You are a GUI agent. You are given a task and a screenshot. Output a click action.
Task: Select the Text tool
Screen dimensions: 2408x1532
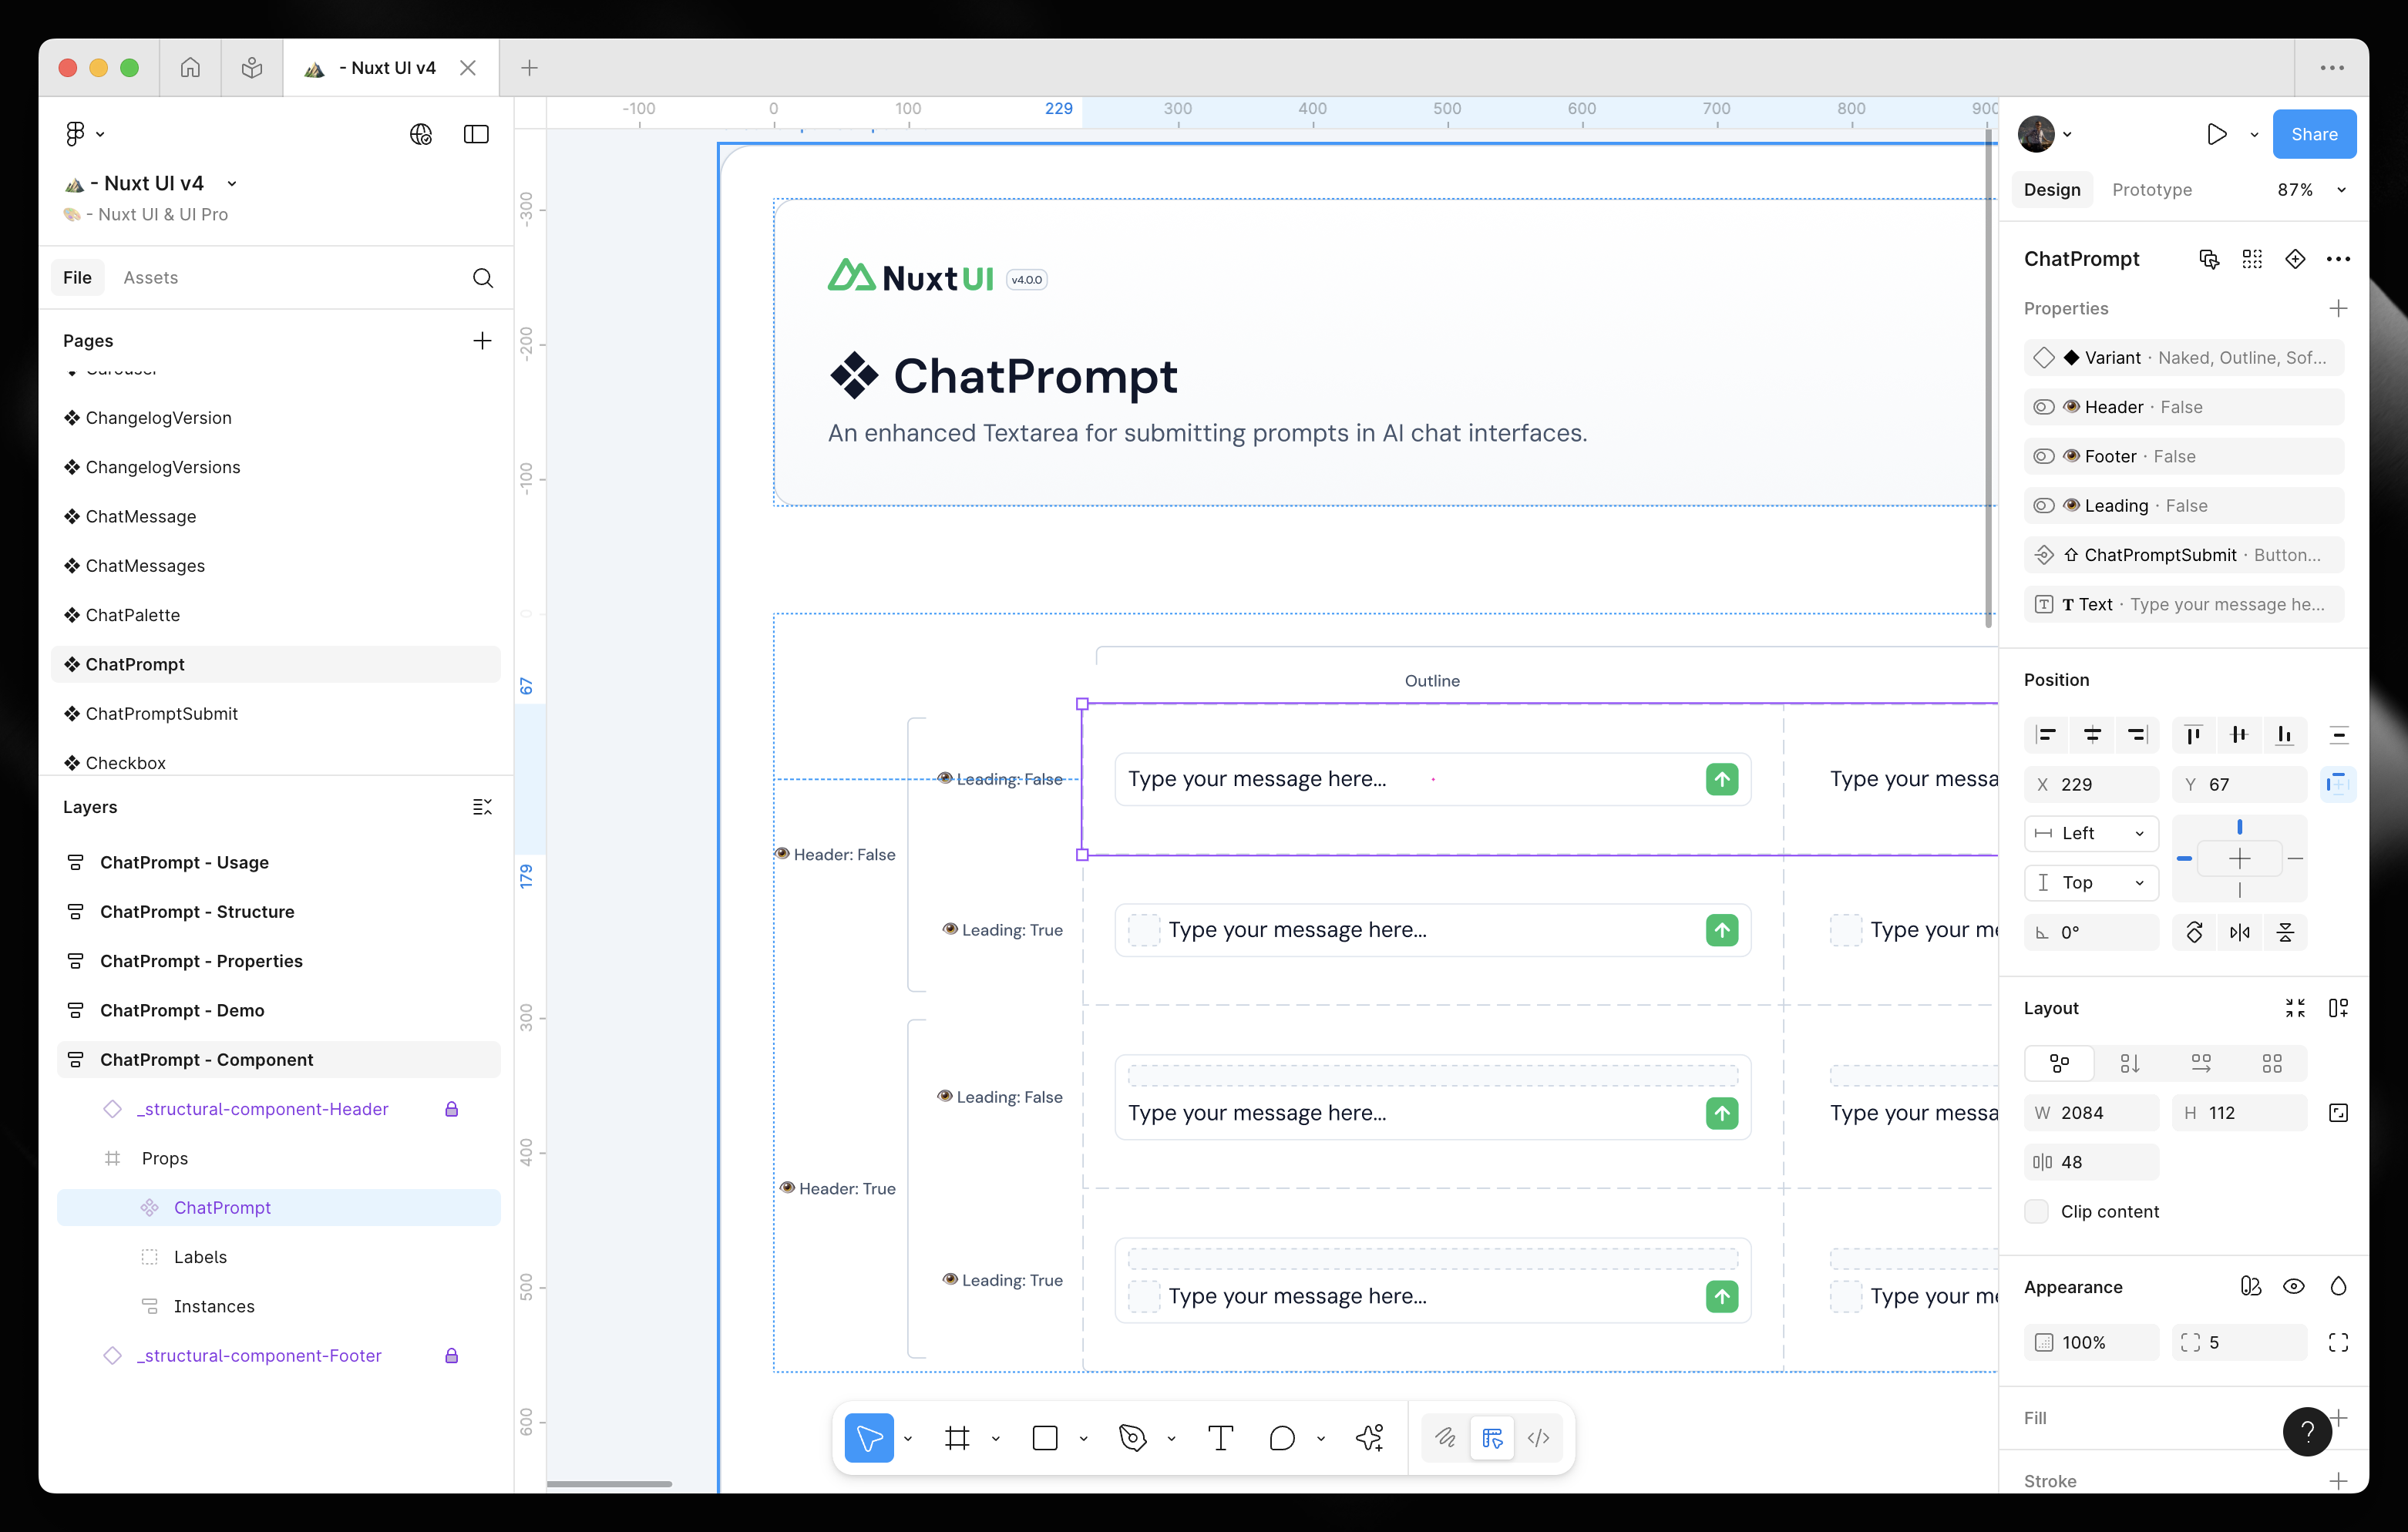click(x=1220, y=1438)
